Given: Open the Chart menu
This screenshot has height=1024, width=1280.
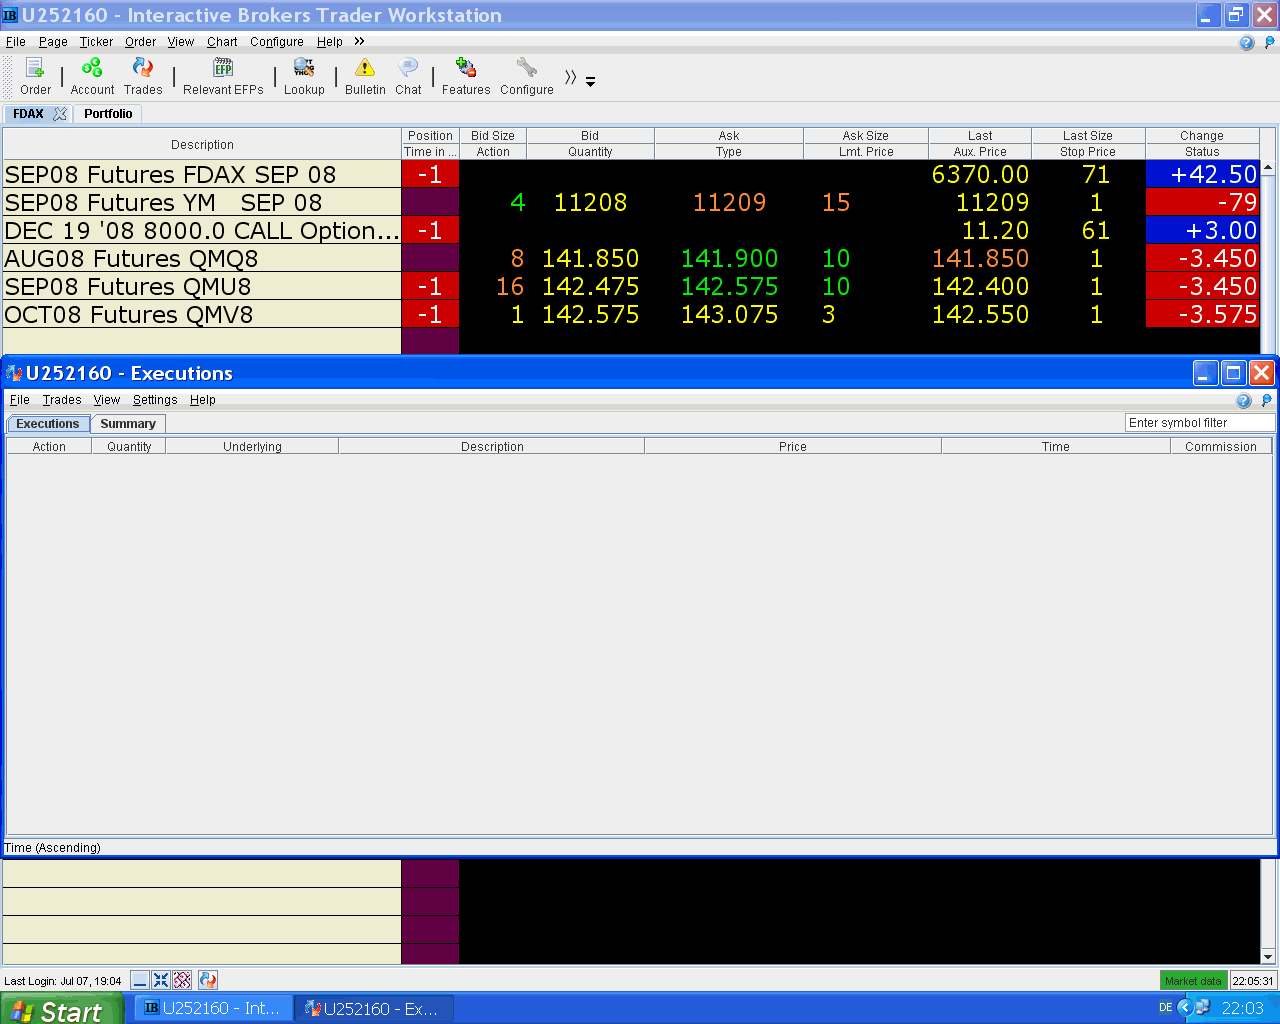Looking at the screenshot, I should tap(222, 42).
